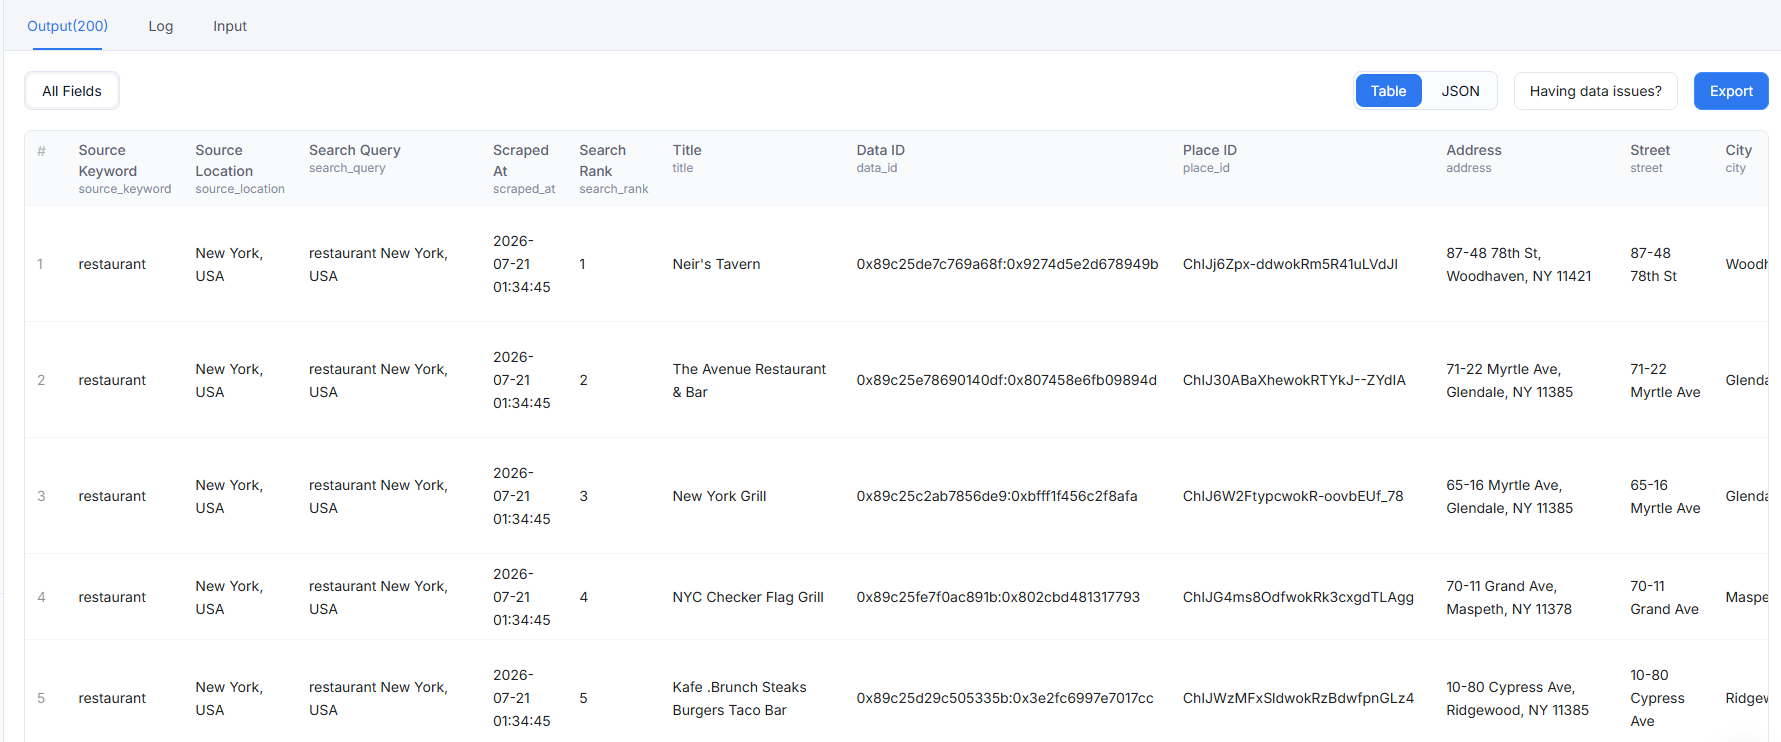This screenshot has height=742, width=1781.
Task: Select The Avenue Restaurant & Bar title
Action: [x=749, y=380]
